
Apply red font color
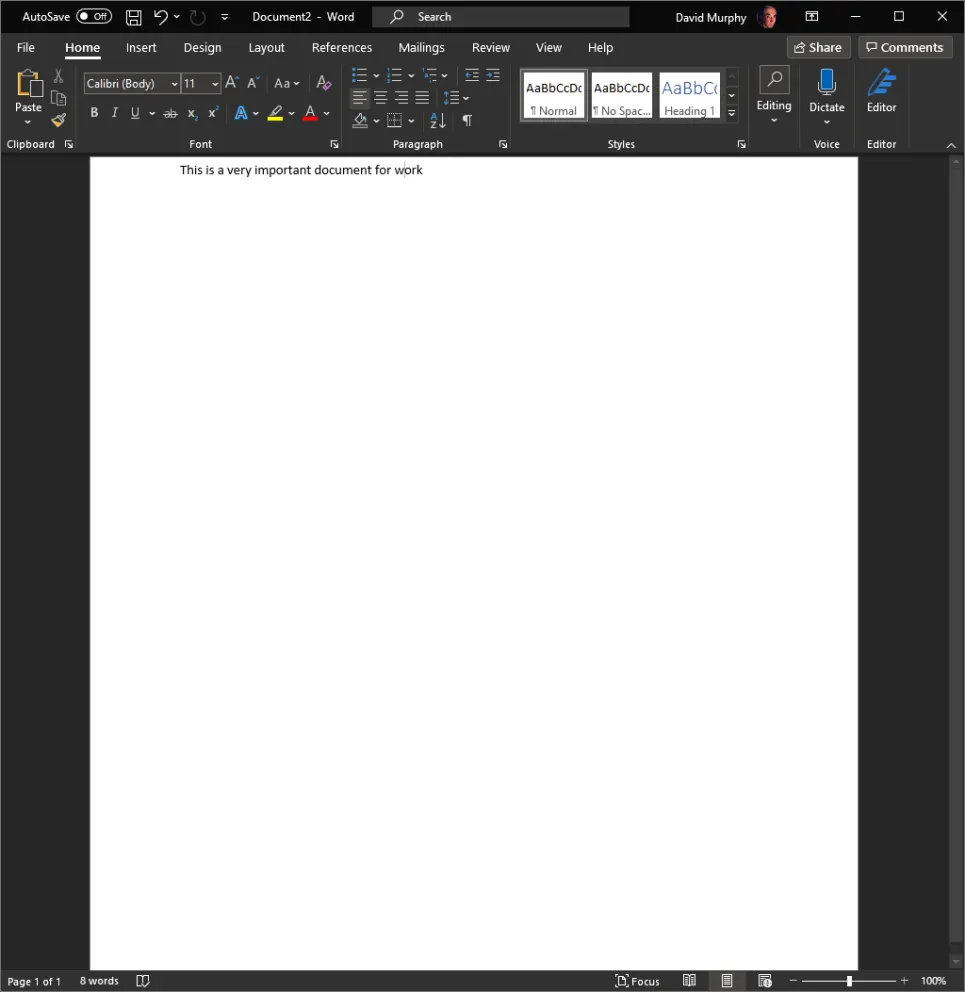coord(310,113)
